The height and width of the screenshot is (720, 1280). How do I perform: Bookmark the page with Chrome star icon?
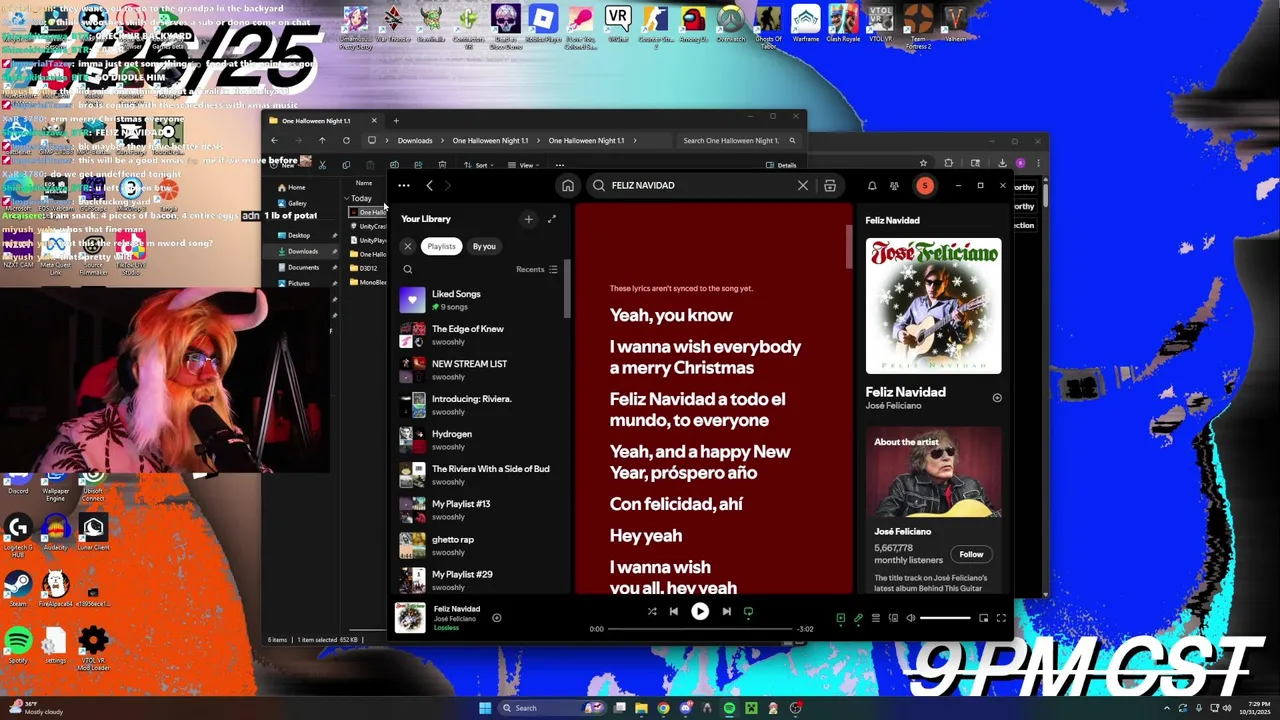pyautogui.click(x=923, y=163)
